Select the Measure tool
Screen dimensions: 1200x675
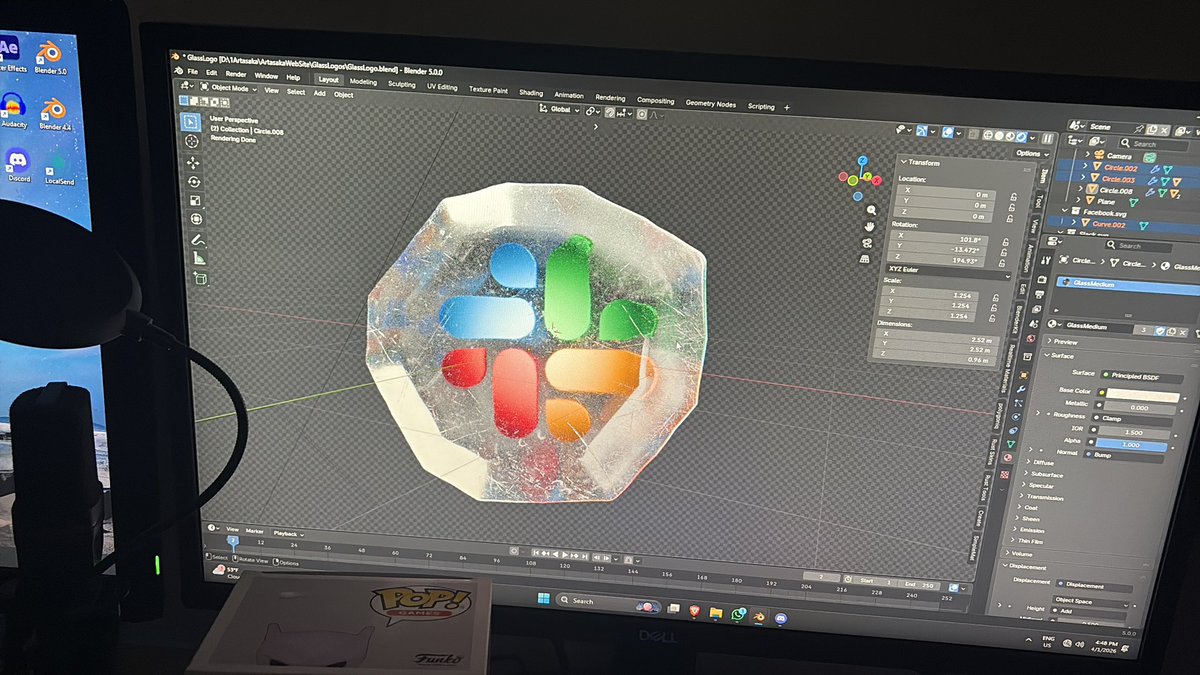[198, 258]
